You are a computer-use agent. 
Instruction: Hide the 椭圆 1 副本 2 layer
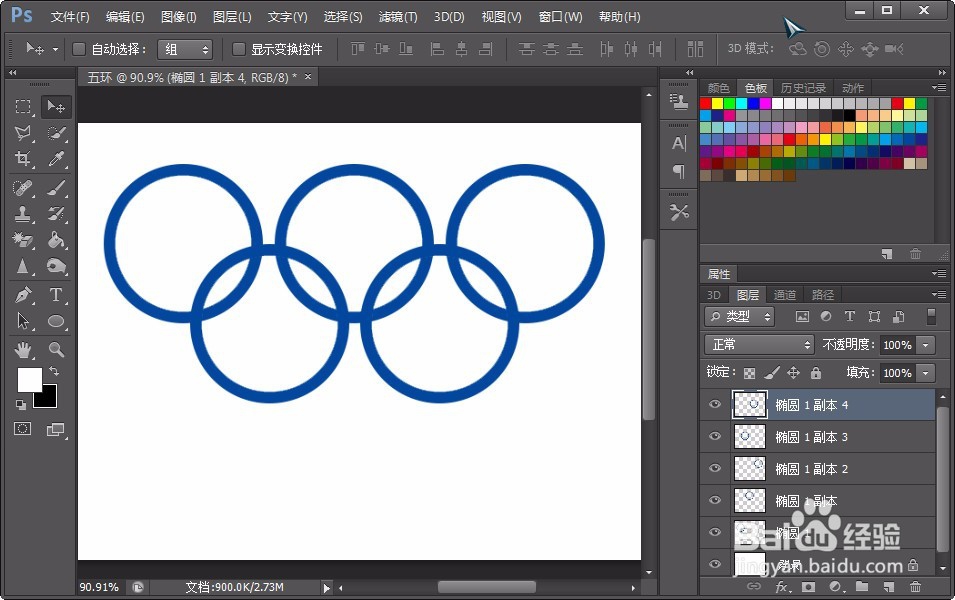point(715,468)
